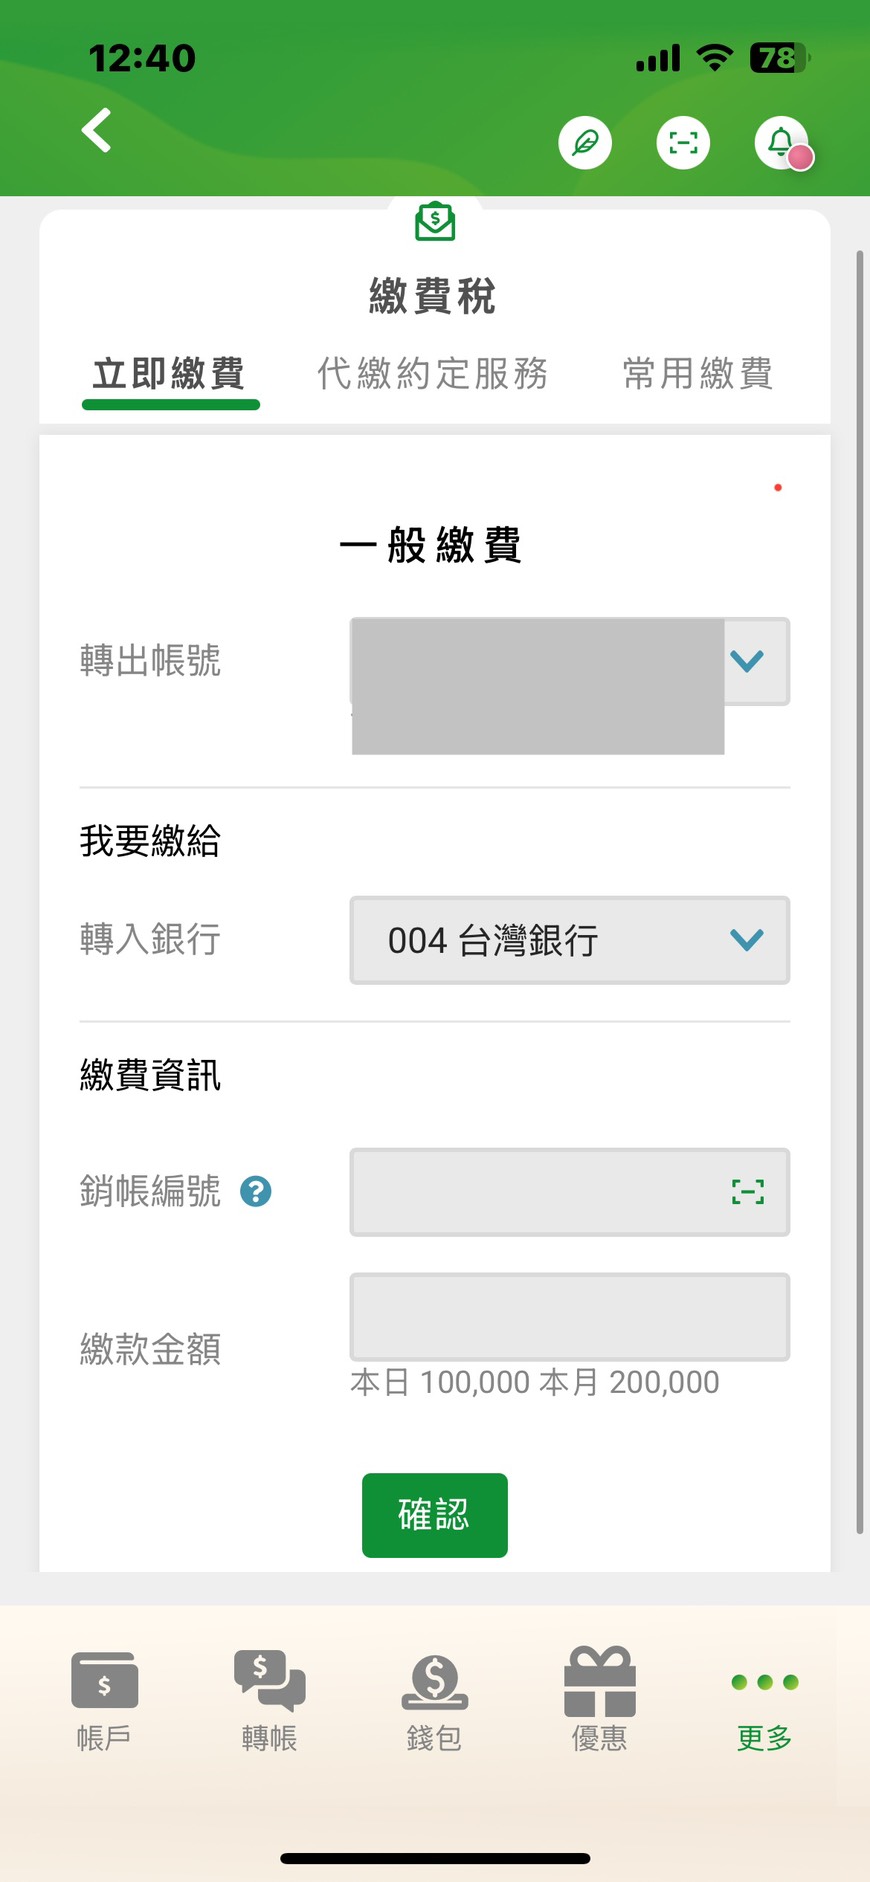Image resolution: width=870 pixels, height=1882 pixels.
Task: Tap the back arrow in the header
Action: 97,130
